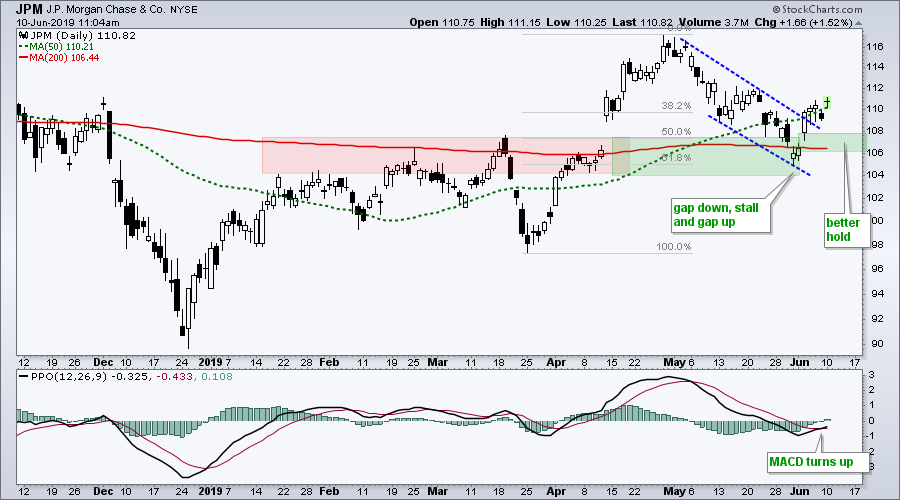This screenshot has width=900, height=500.
Task: Click the Chg +1.66 (+1.52%) value
Action: tap(804, 22)
